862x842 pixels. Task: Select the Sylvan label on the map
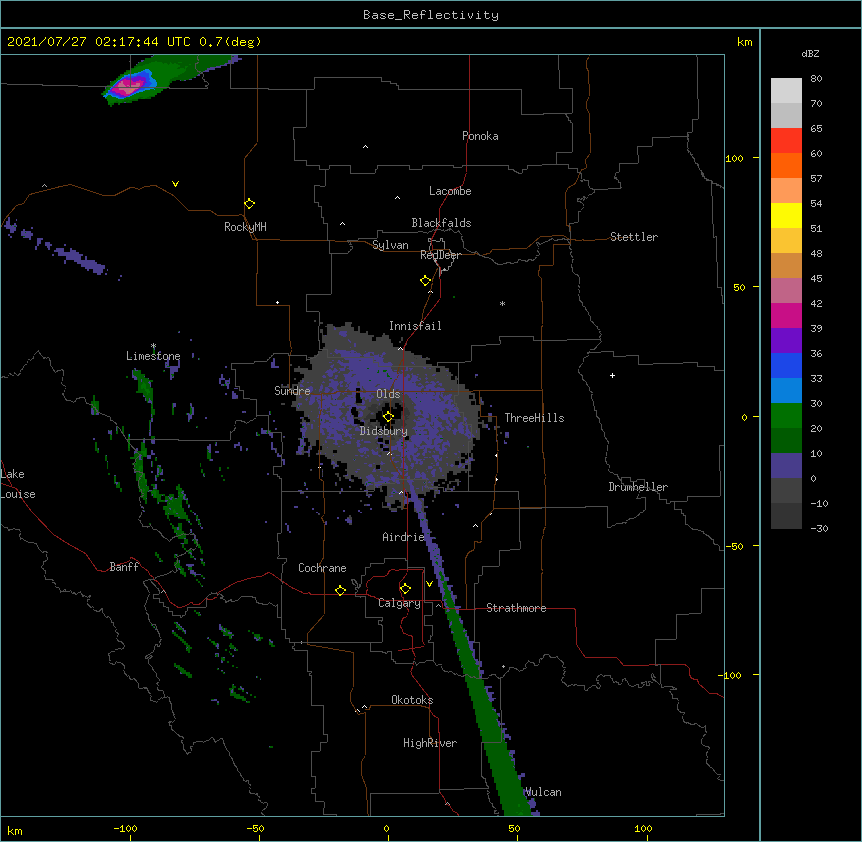pos(390,245)
